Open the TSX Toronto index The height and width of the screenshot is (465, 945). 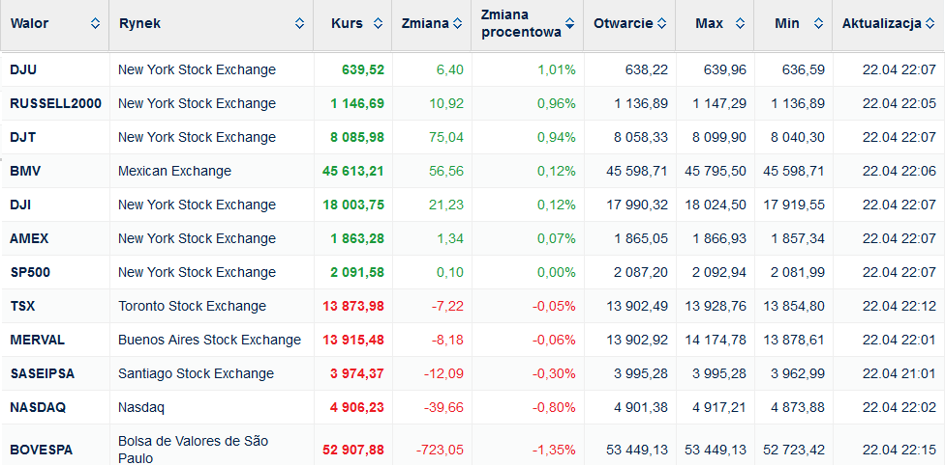pos(23,307)
